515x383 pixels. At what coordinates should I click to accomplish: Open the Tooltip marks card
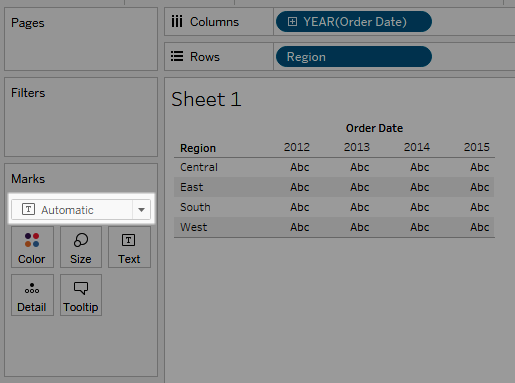click(81, 295)
